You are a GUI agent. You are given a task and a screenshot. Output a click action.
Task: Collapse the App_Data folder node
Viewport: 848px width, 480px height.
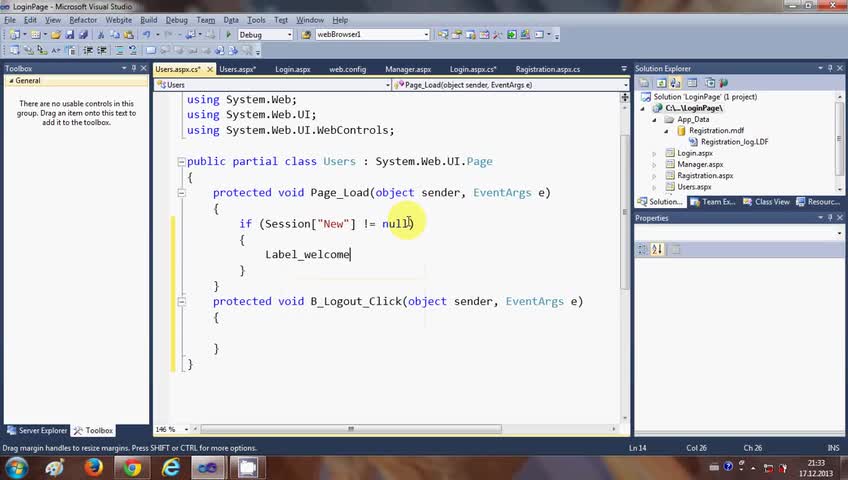654,119
